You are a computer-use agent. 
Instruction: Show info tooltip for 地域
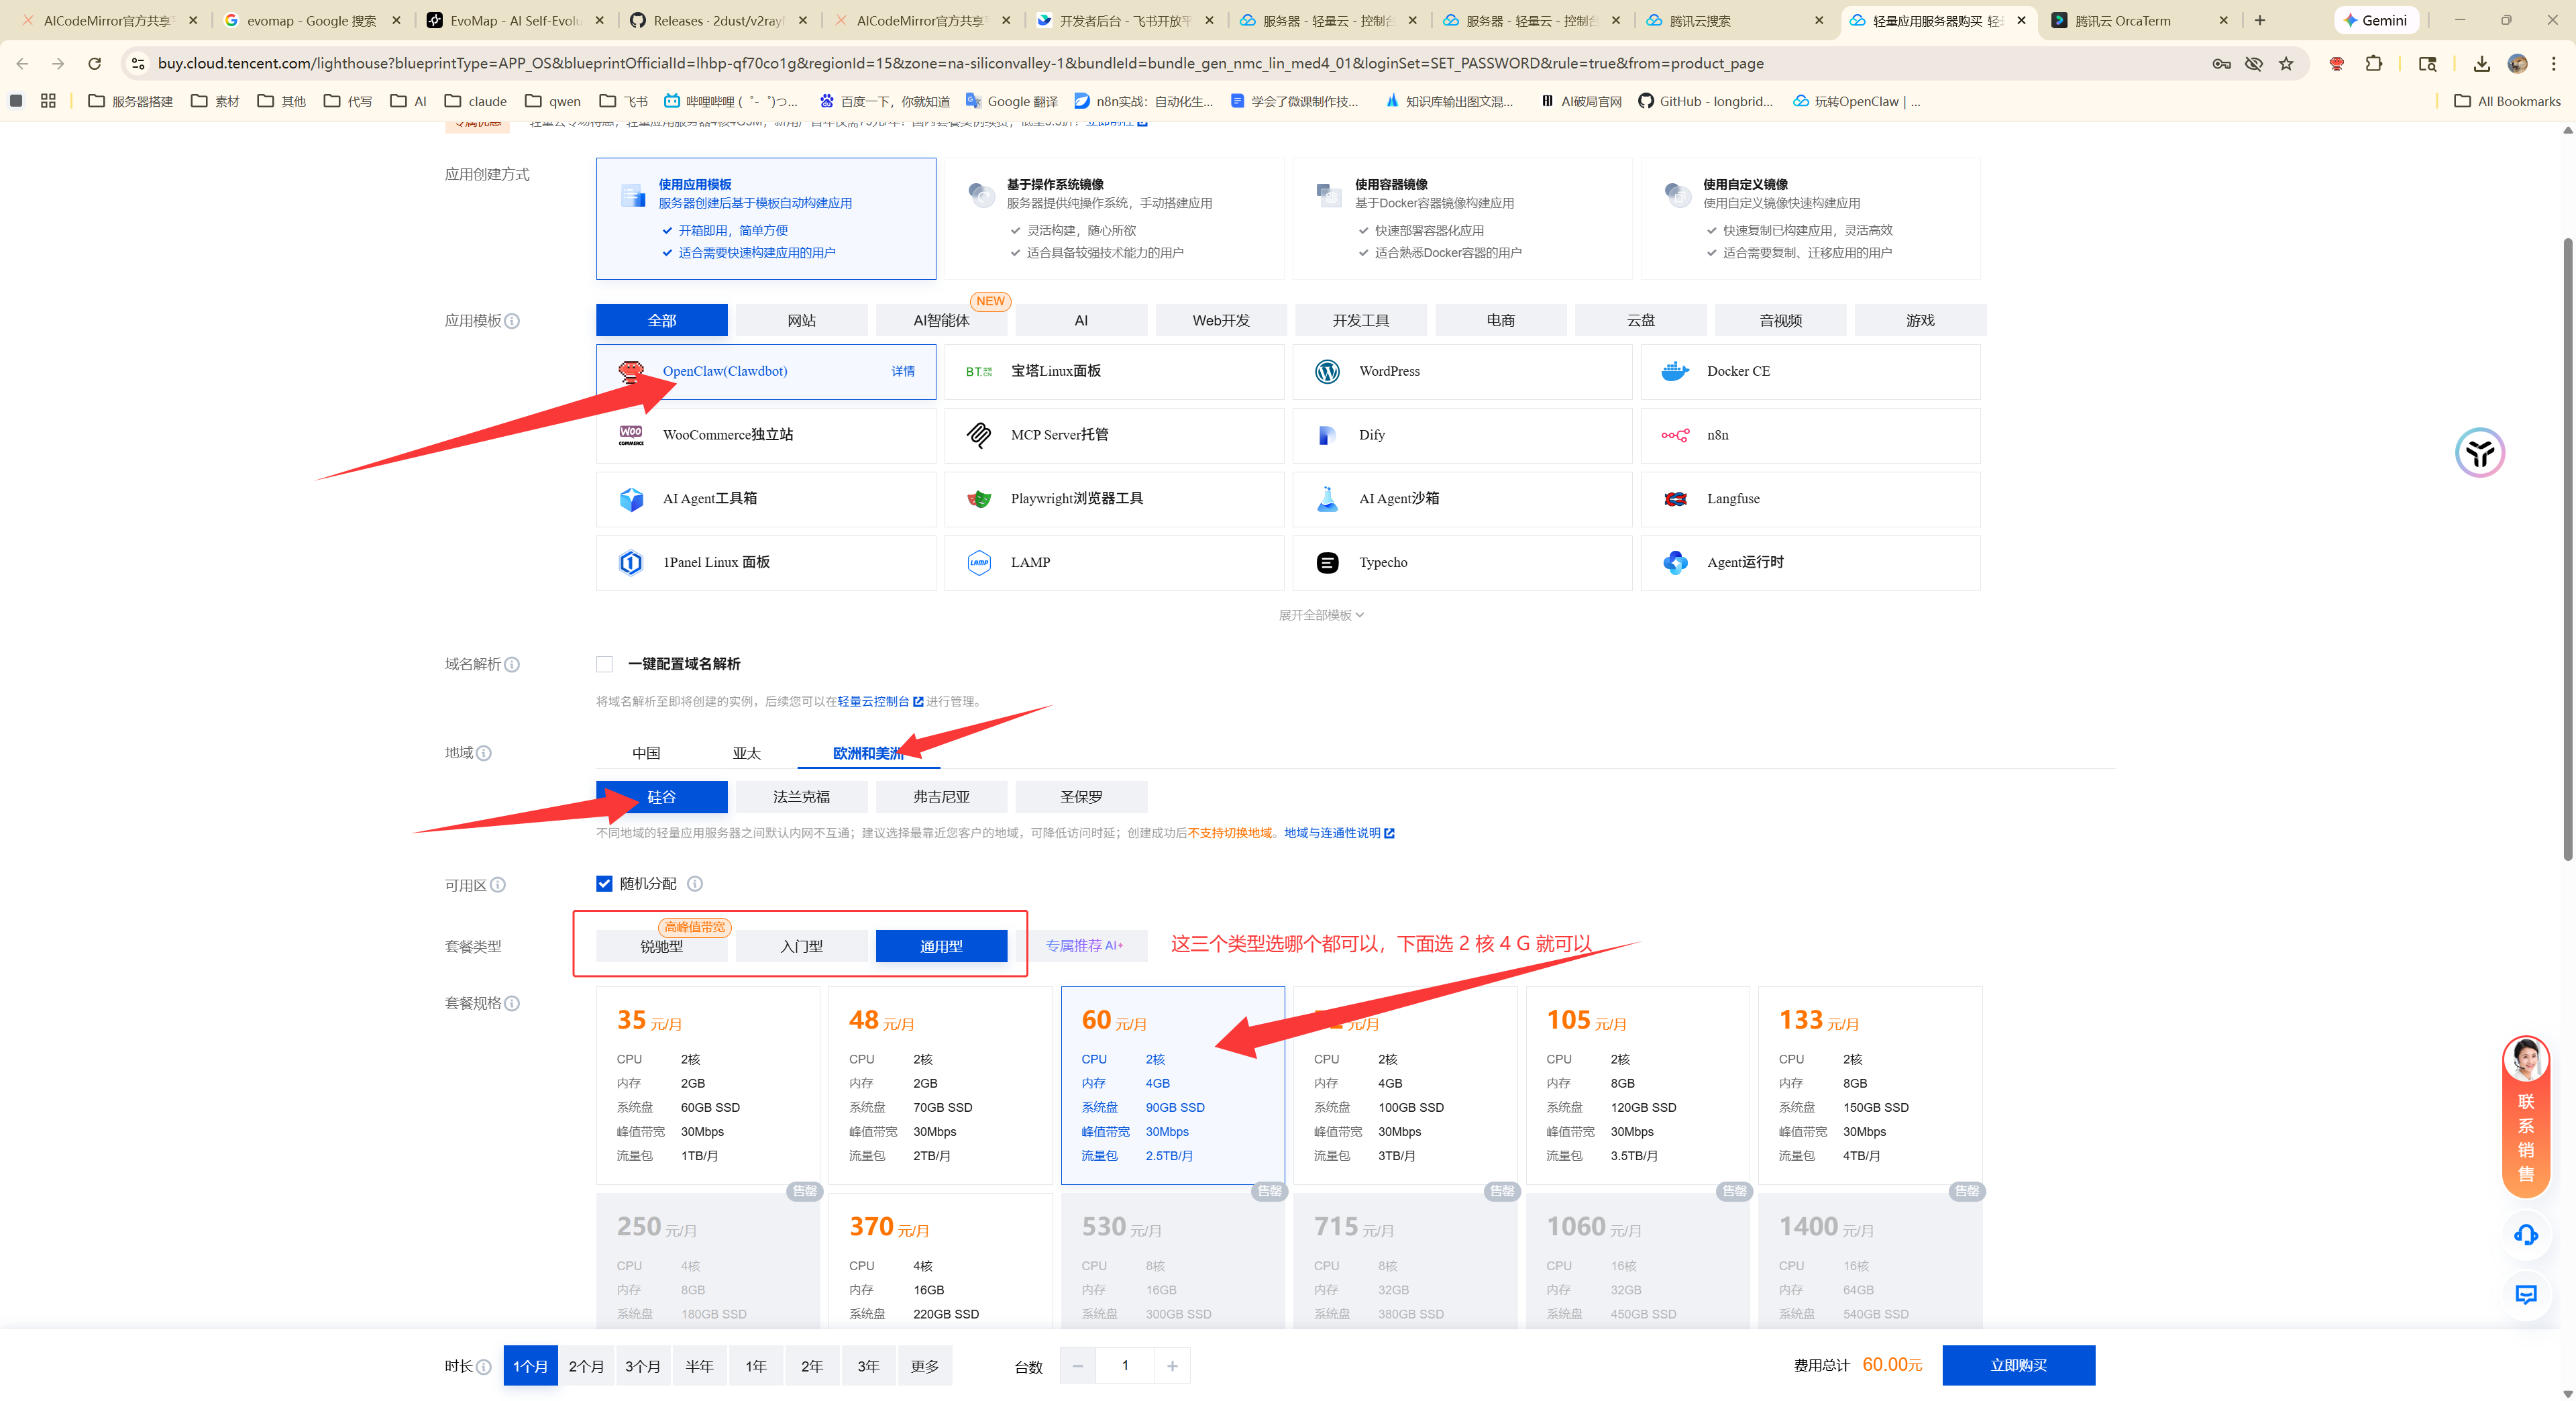point(484,753)
